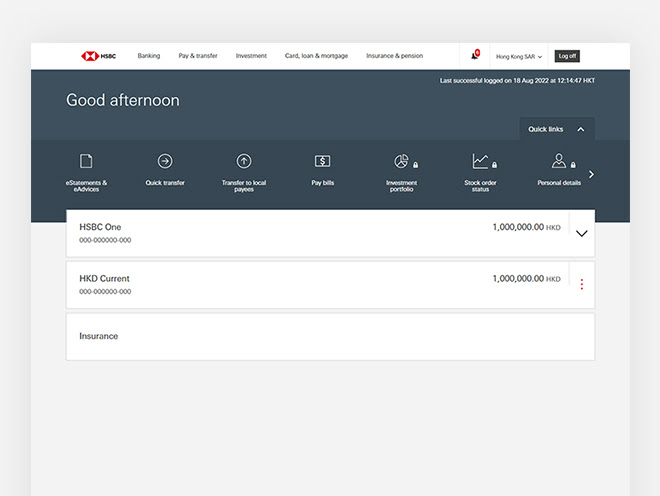Click the HSBC logo

[98, 56]
